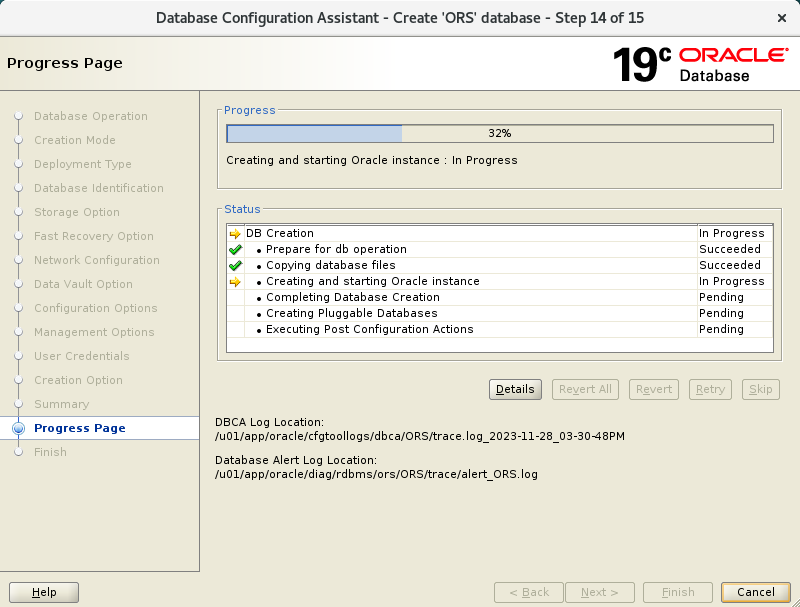Click the Retry button
800x607 pixels.
[710, 389]
